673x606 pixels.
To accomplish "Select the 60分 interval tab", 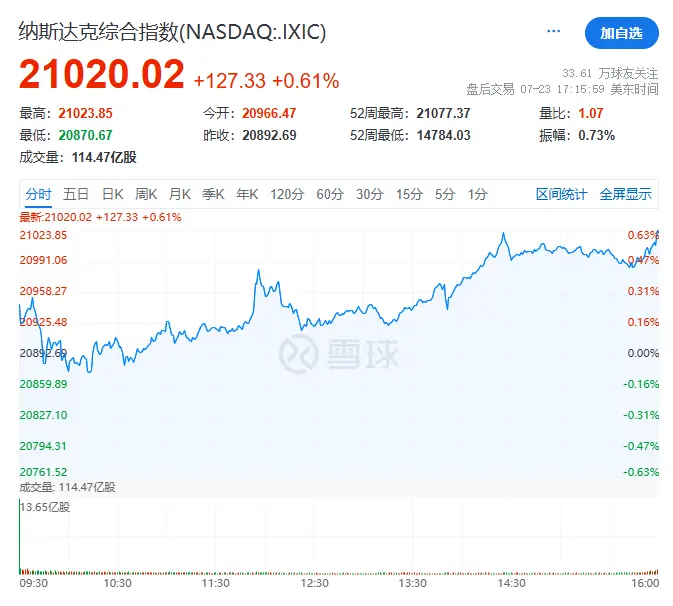I will [x=330, y=194].
